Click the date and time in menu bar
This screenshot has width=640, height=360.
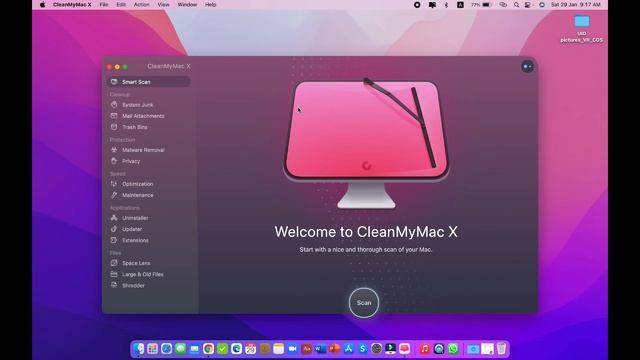click(x=576, y=5)
